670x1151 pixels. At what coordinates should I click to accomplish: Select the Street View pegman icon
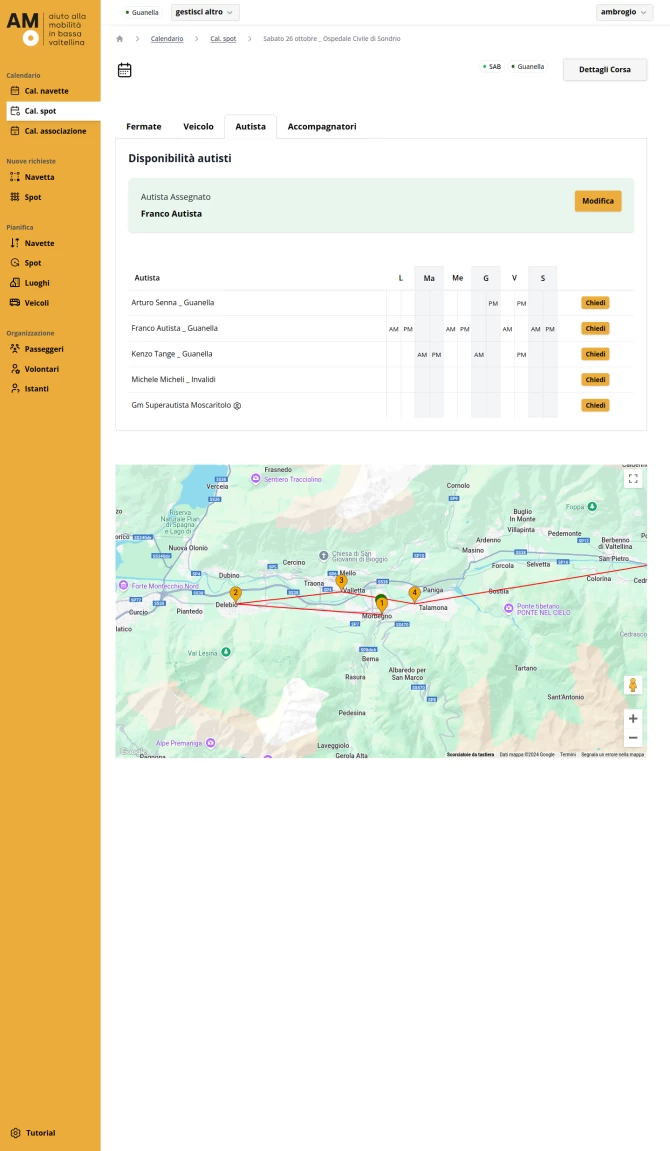[632, 685]
